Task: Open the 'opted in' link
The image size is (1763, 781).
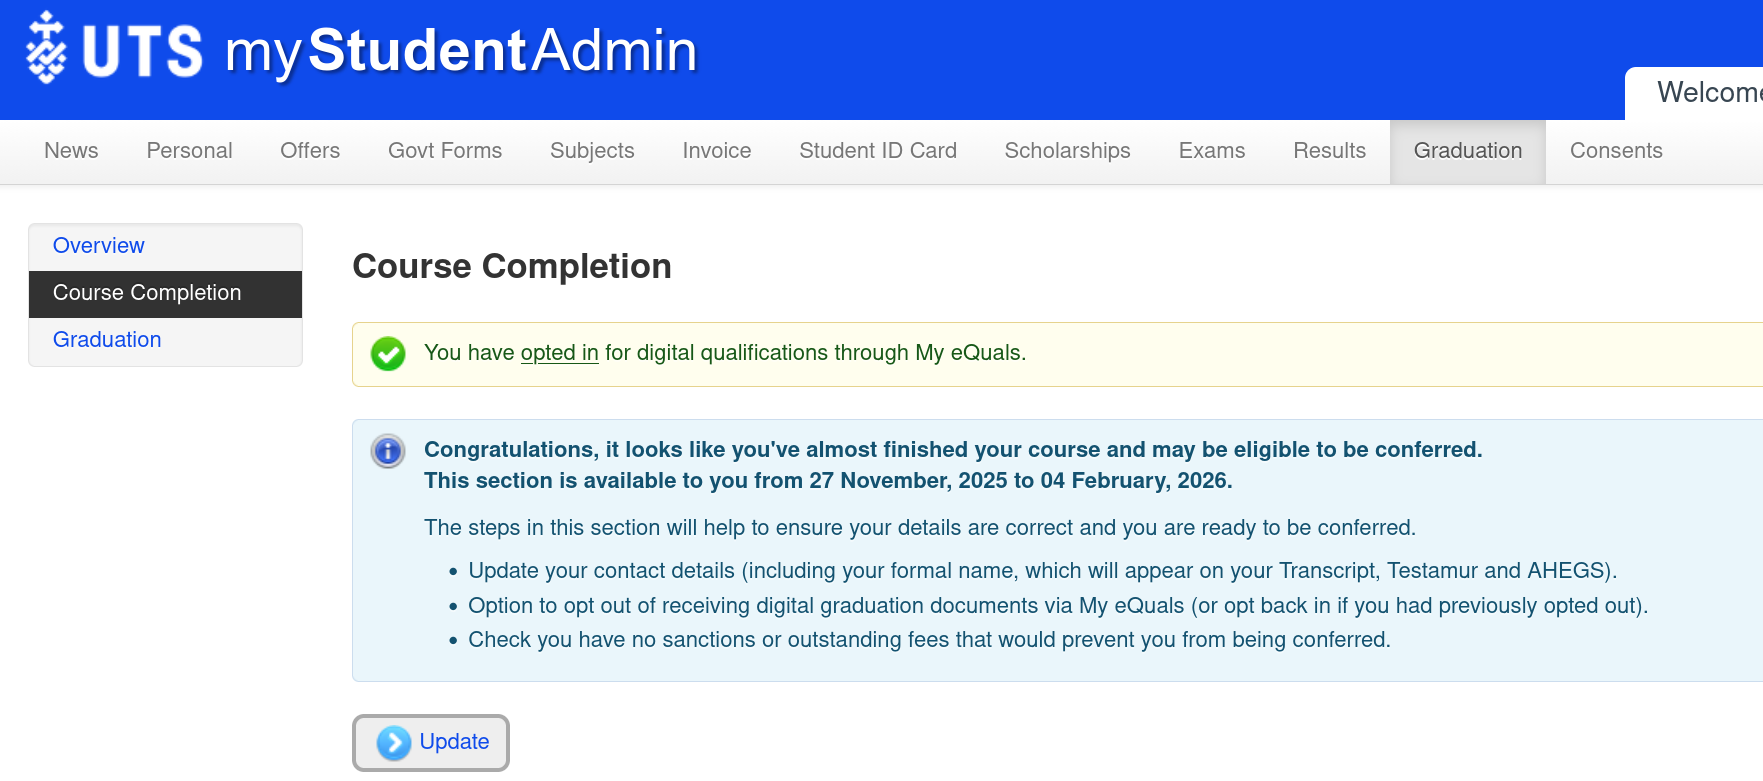Action: pyautogui.click(x=559, y=353)
